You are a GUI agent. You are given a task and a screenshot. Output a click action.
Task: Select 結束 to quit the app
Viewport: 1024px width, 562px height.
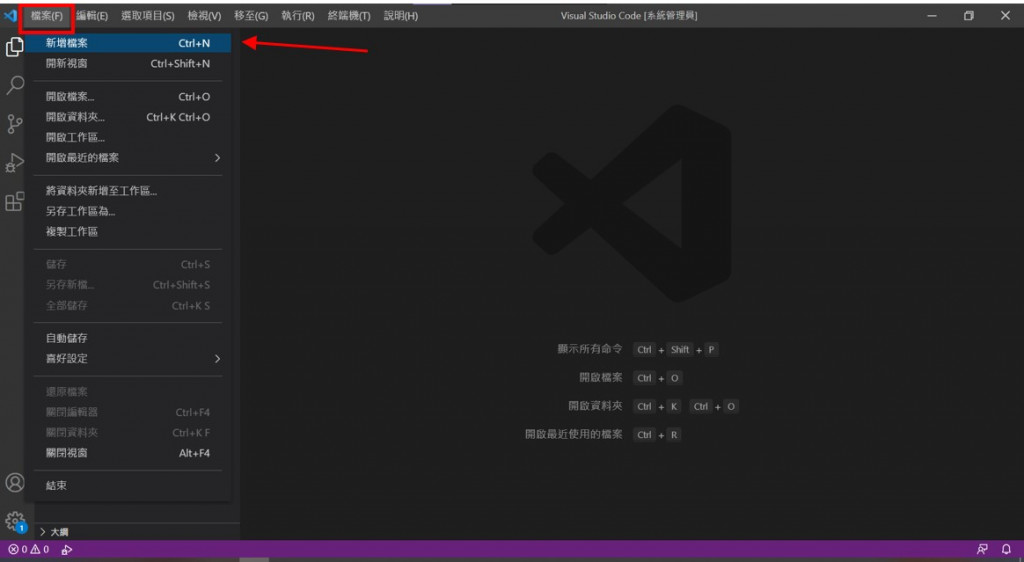point(128,485)
